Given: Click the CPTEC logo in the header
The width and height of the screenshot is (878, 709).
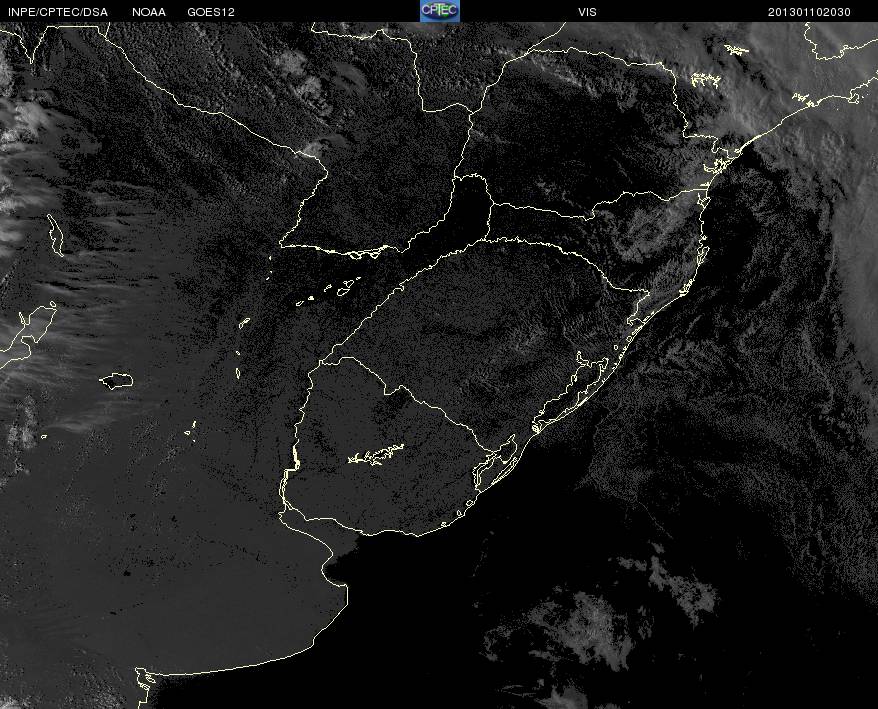Looking at the screenshot, I should (439, 10).
